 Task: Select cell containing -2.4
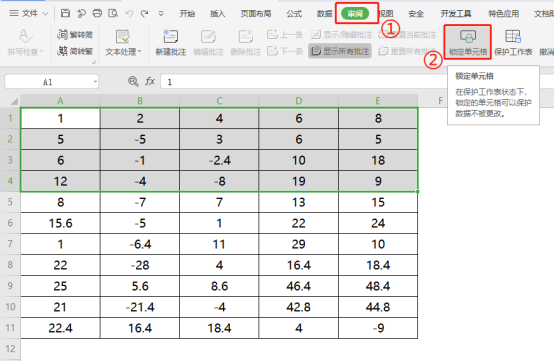[x=219, y=160]
